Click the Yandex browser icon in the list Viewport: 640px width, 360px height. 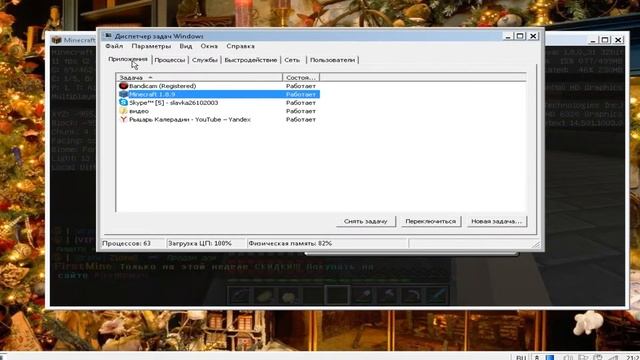tap(123, 119)
